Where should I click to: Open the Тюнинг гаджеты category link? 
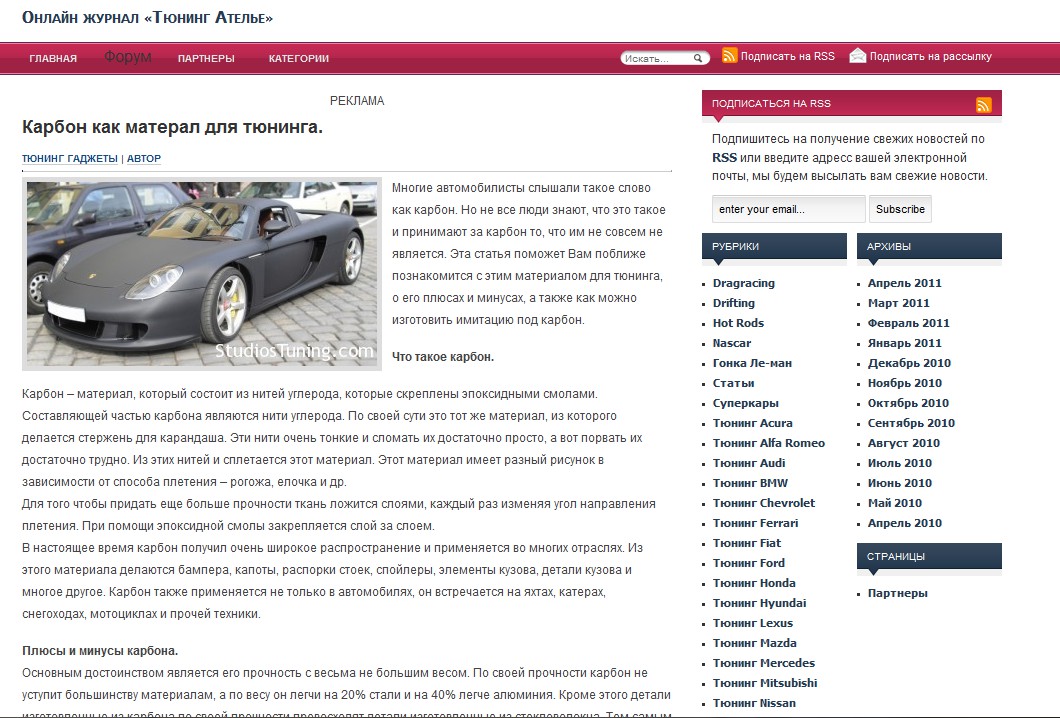[x=70, y=158]
